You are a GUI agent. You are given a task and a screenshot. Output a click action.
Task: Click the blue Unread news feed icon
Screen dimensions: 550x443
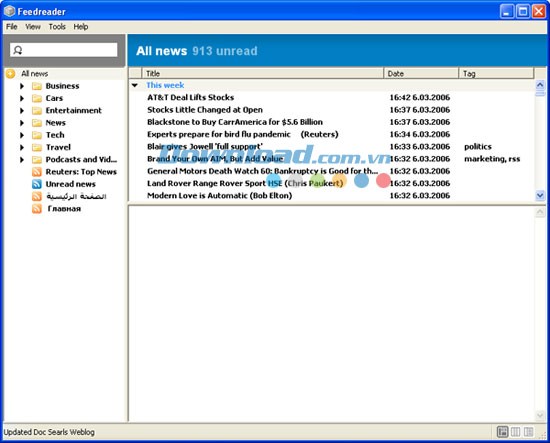click(x=37, y=184)
